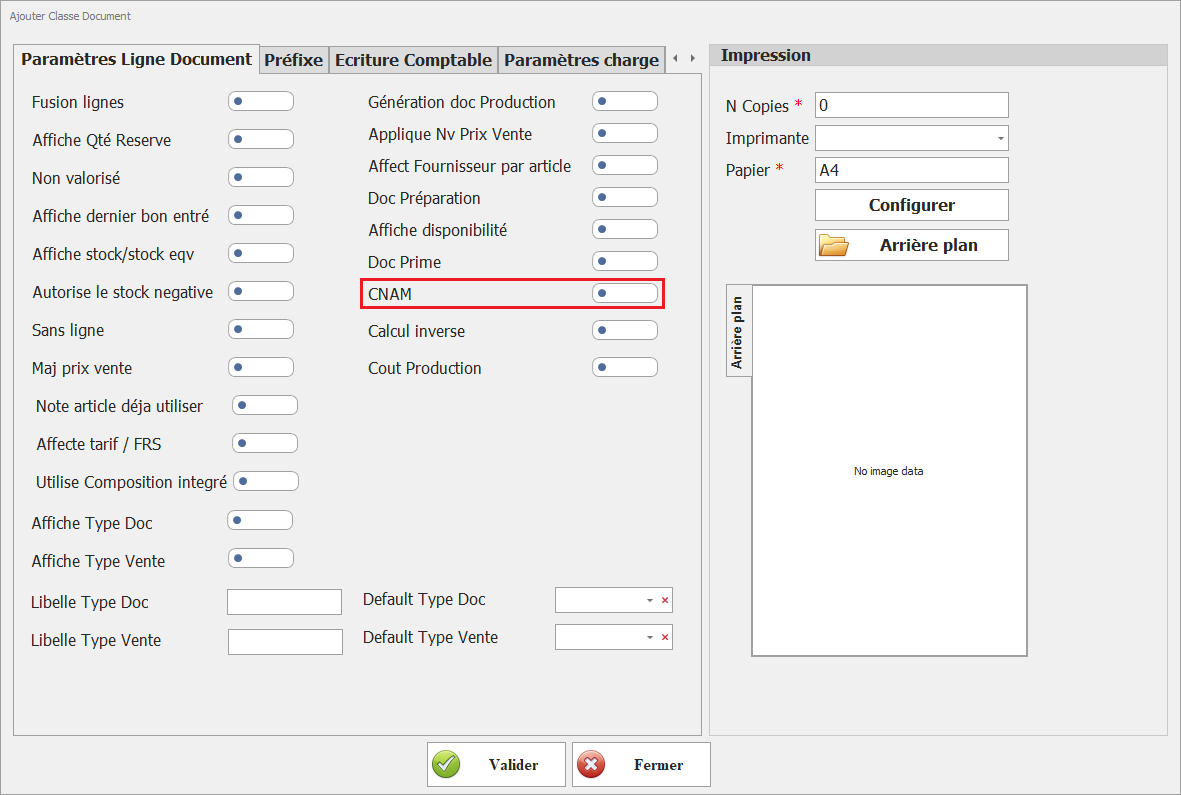
Task: Toggle Utilise Composition integré switch
Action: tap(266, 481)
